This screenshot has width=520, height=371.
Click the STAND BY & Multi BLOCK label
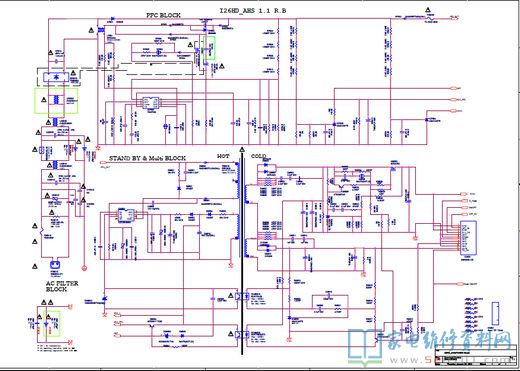(147, 158)
